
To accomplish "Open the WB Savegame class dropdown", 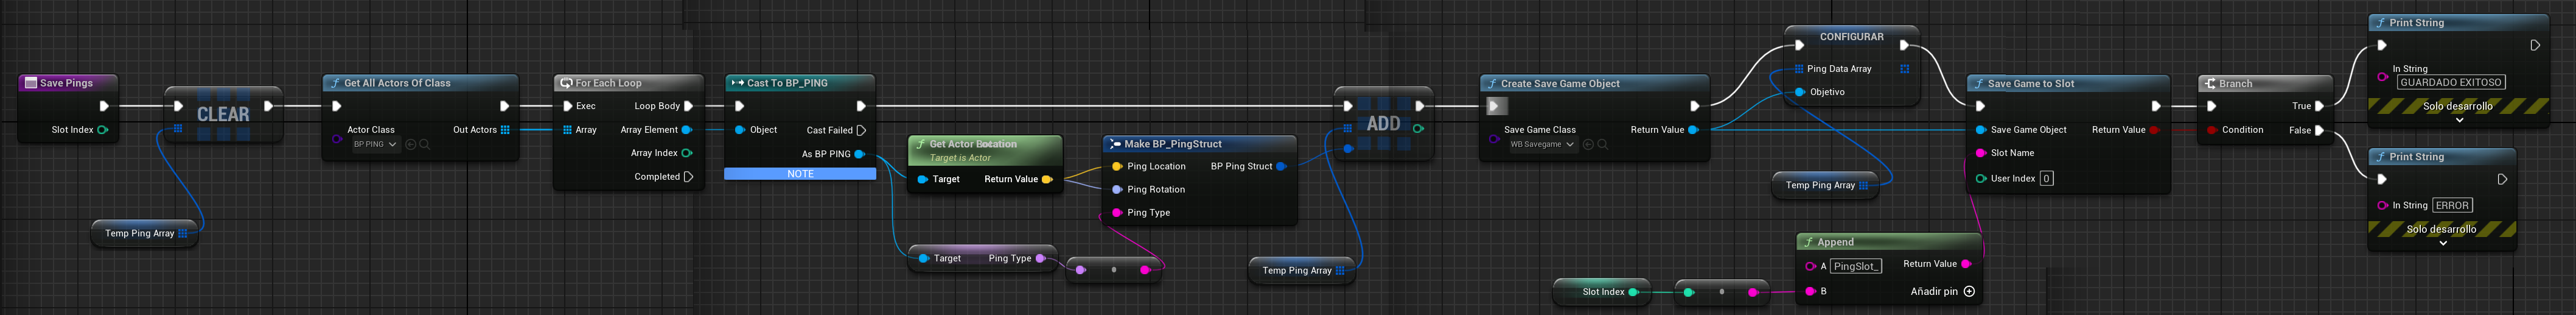I will click(1541, 145).
